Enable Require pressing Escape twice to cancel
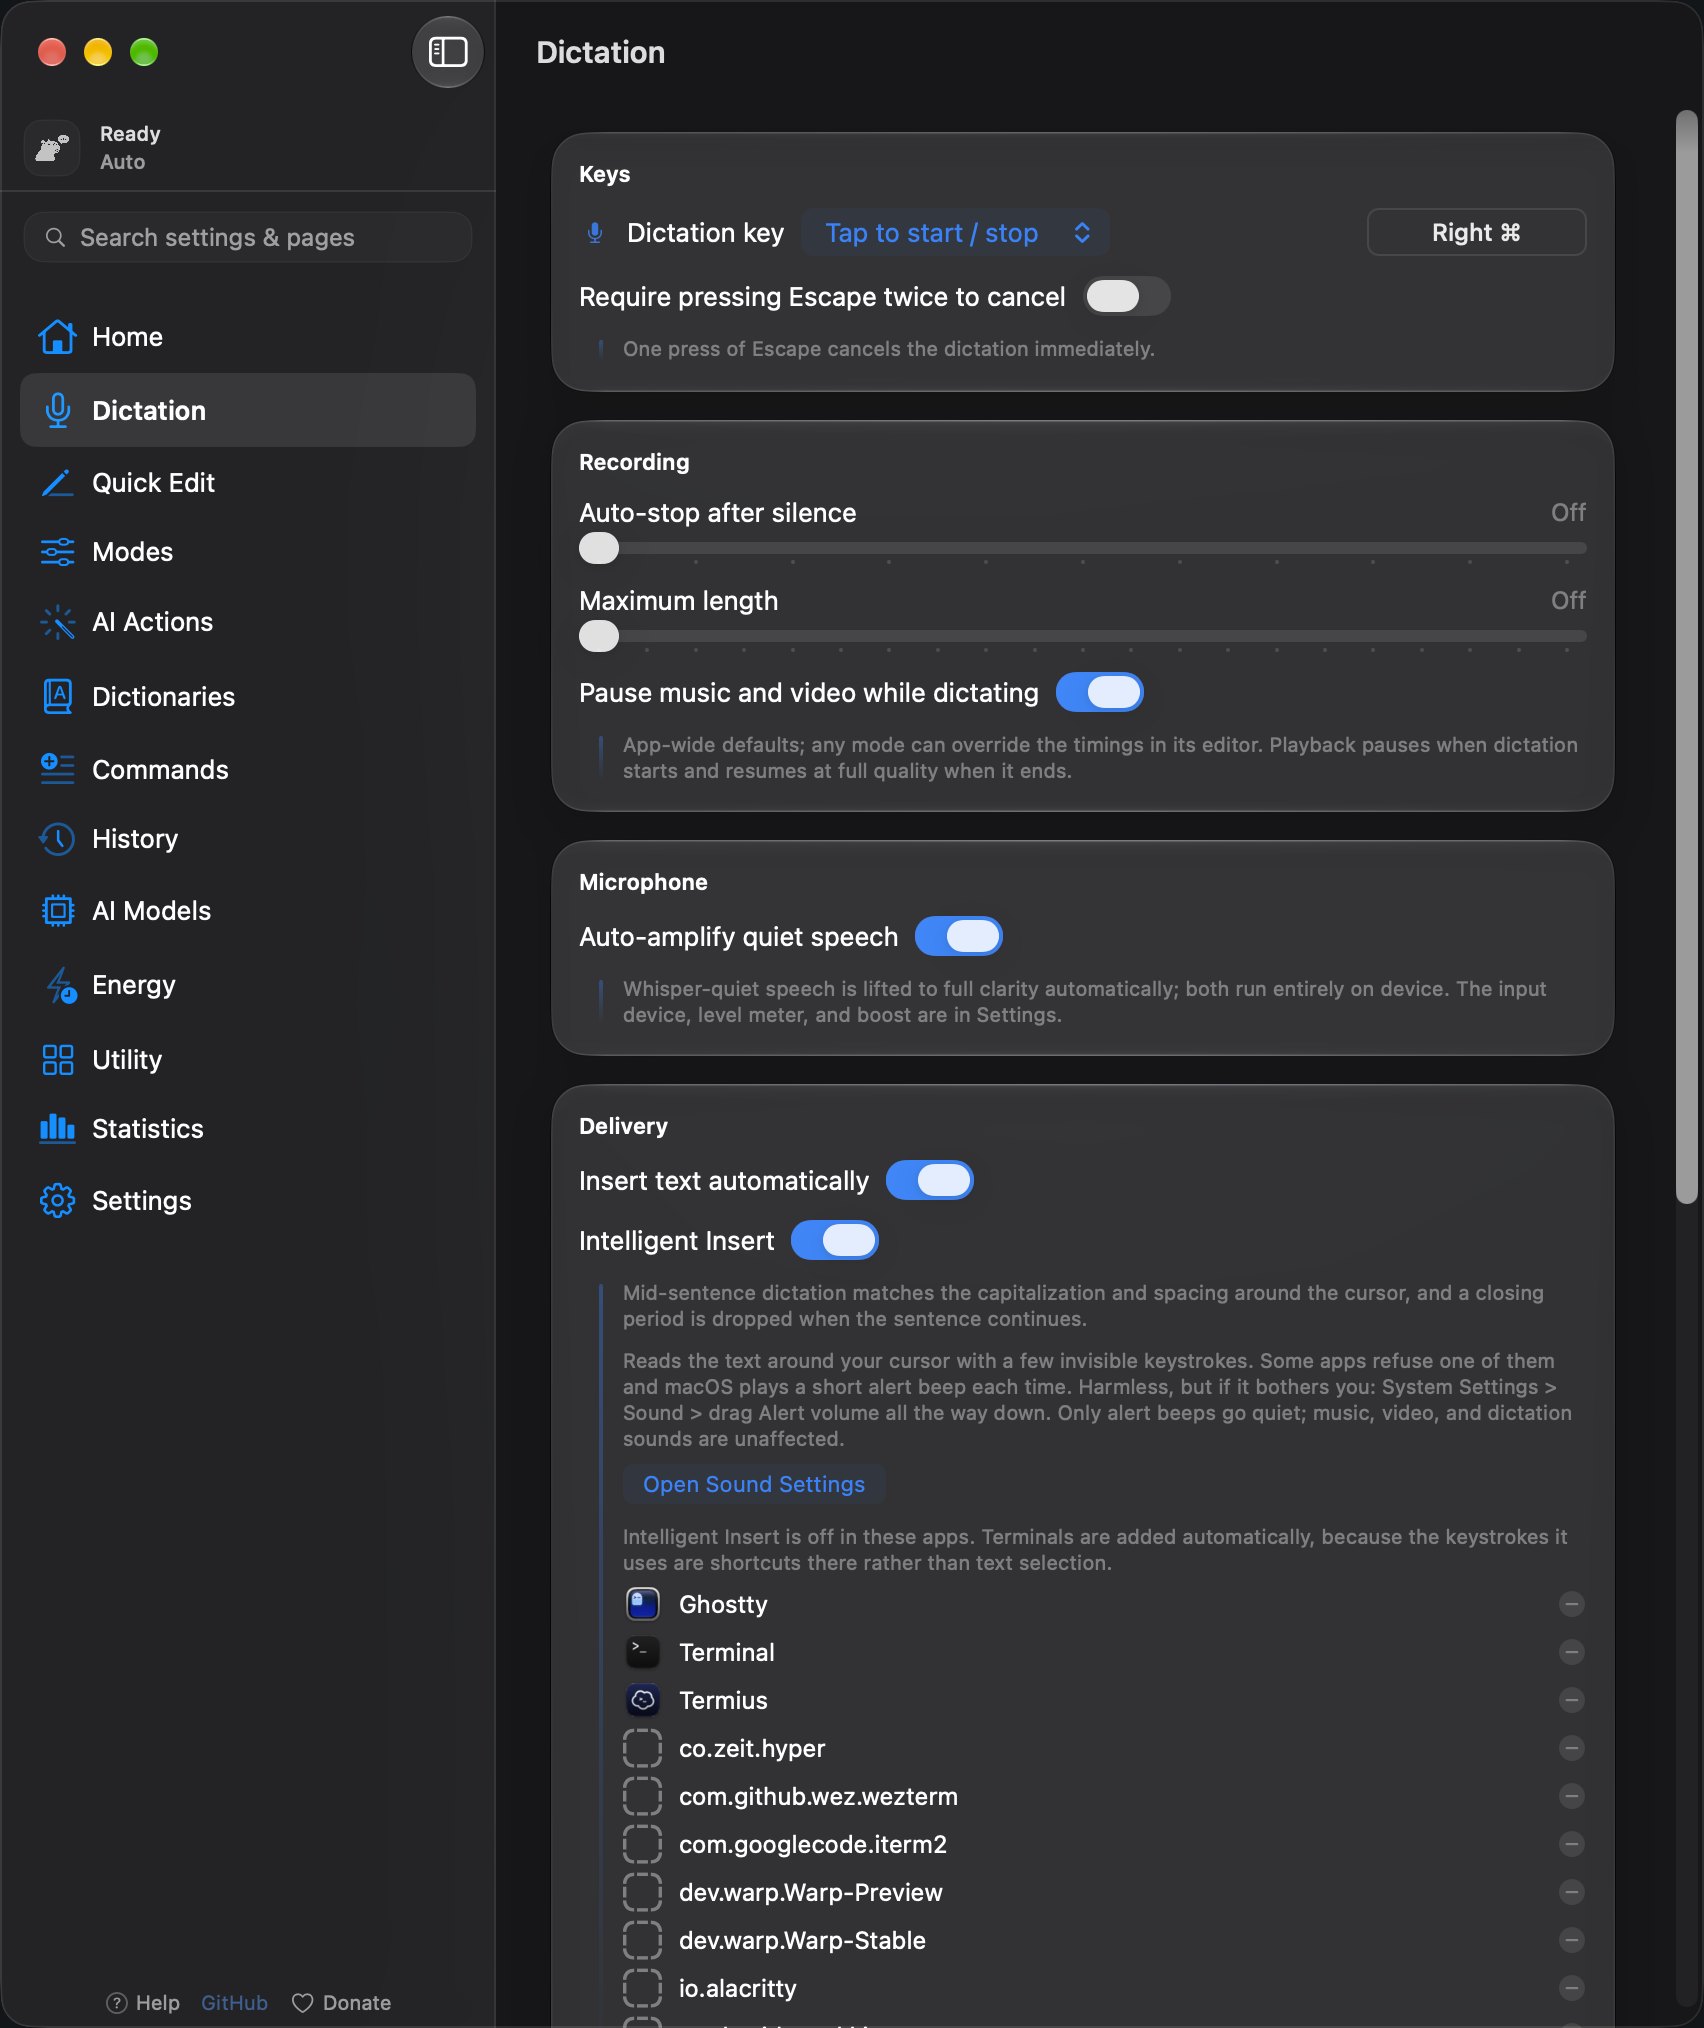Viewport: 1704px width, 2028px height. point(1127,297)
